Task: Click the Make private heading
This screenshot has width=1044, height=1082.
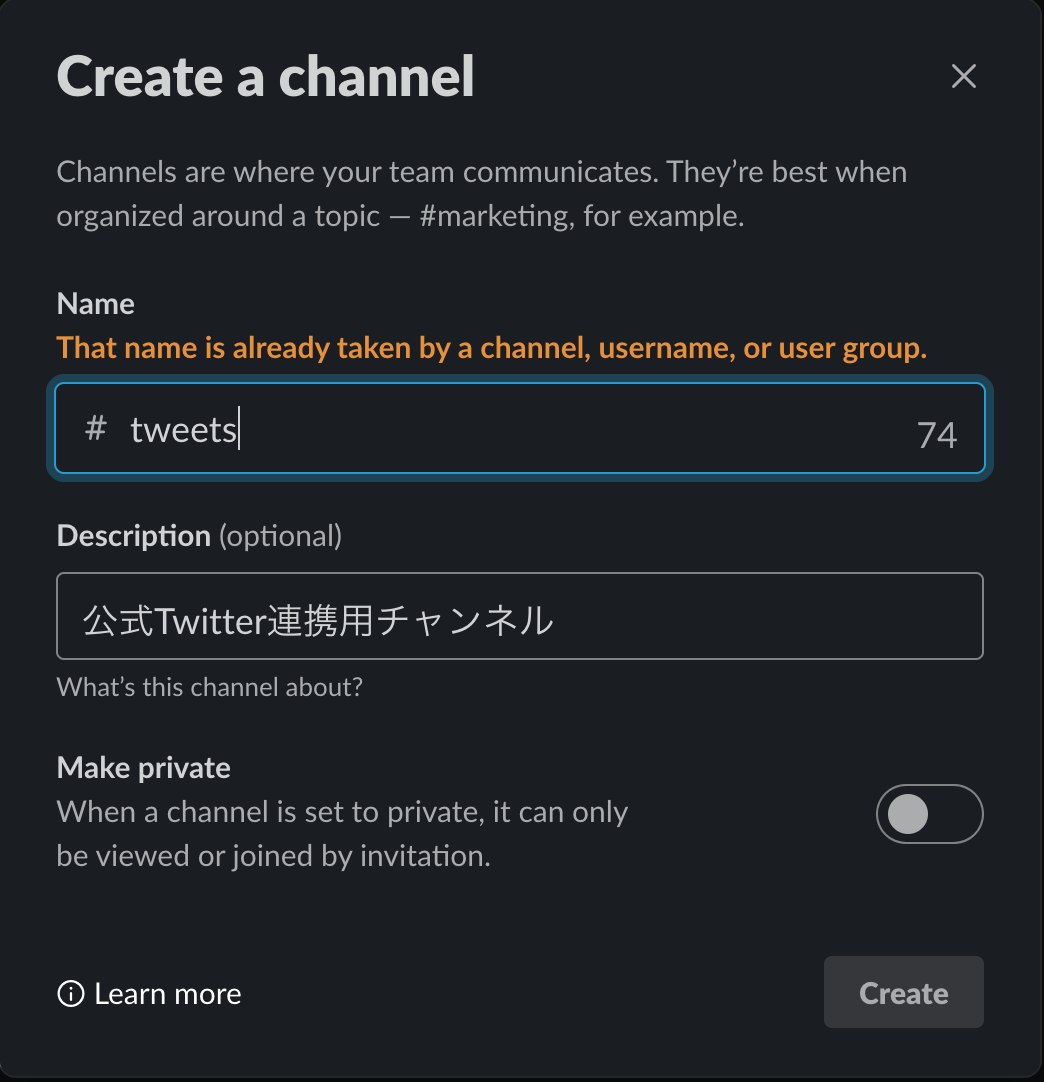Action: pyautogui.click(x=143, y=768)
